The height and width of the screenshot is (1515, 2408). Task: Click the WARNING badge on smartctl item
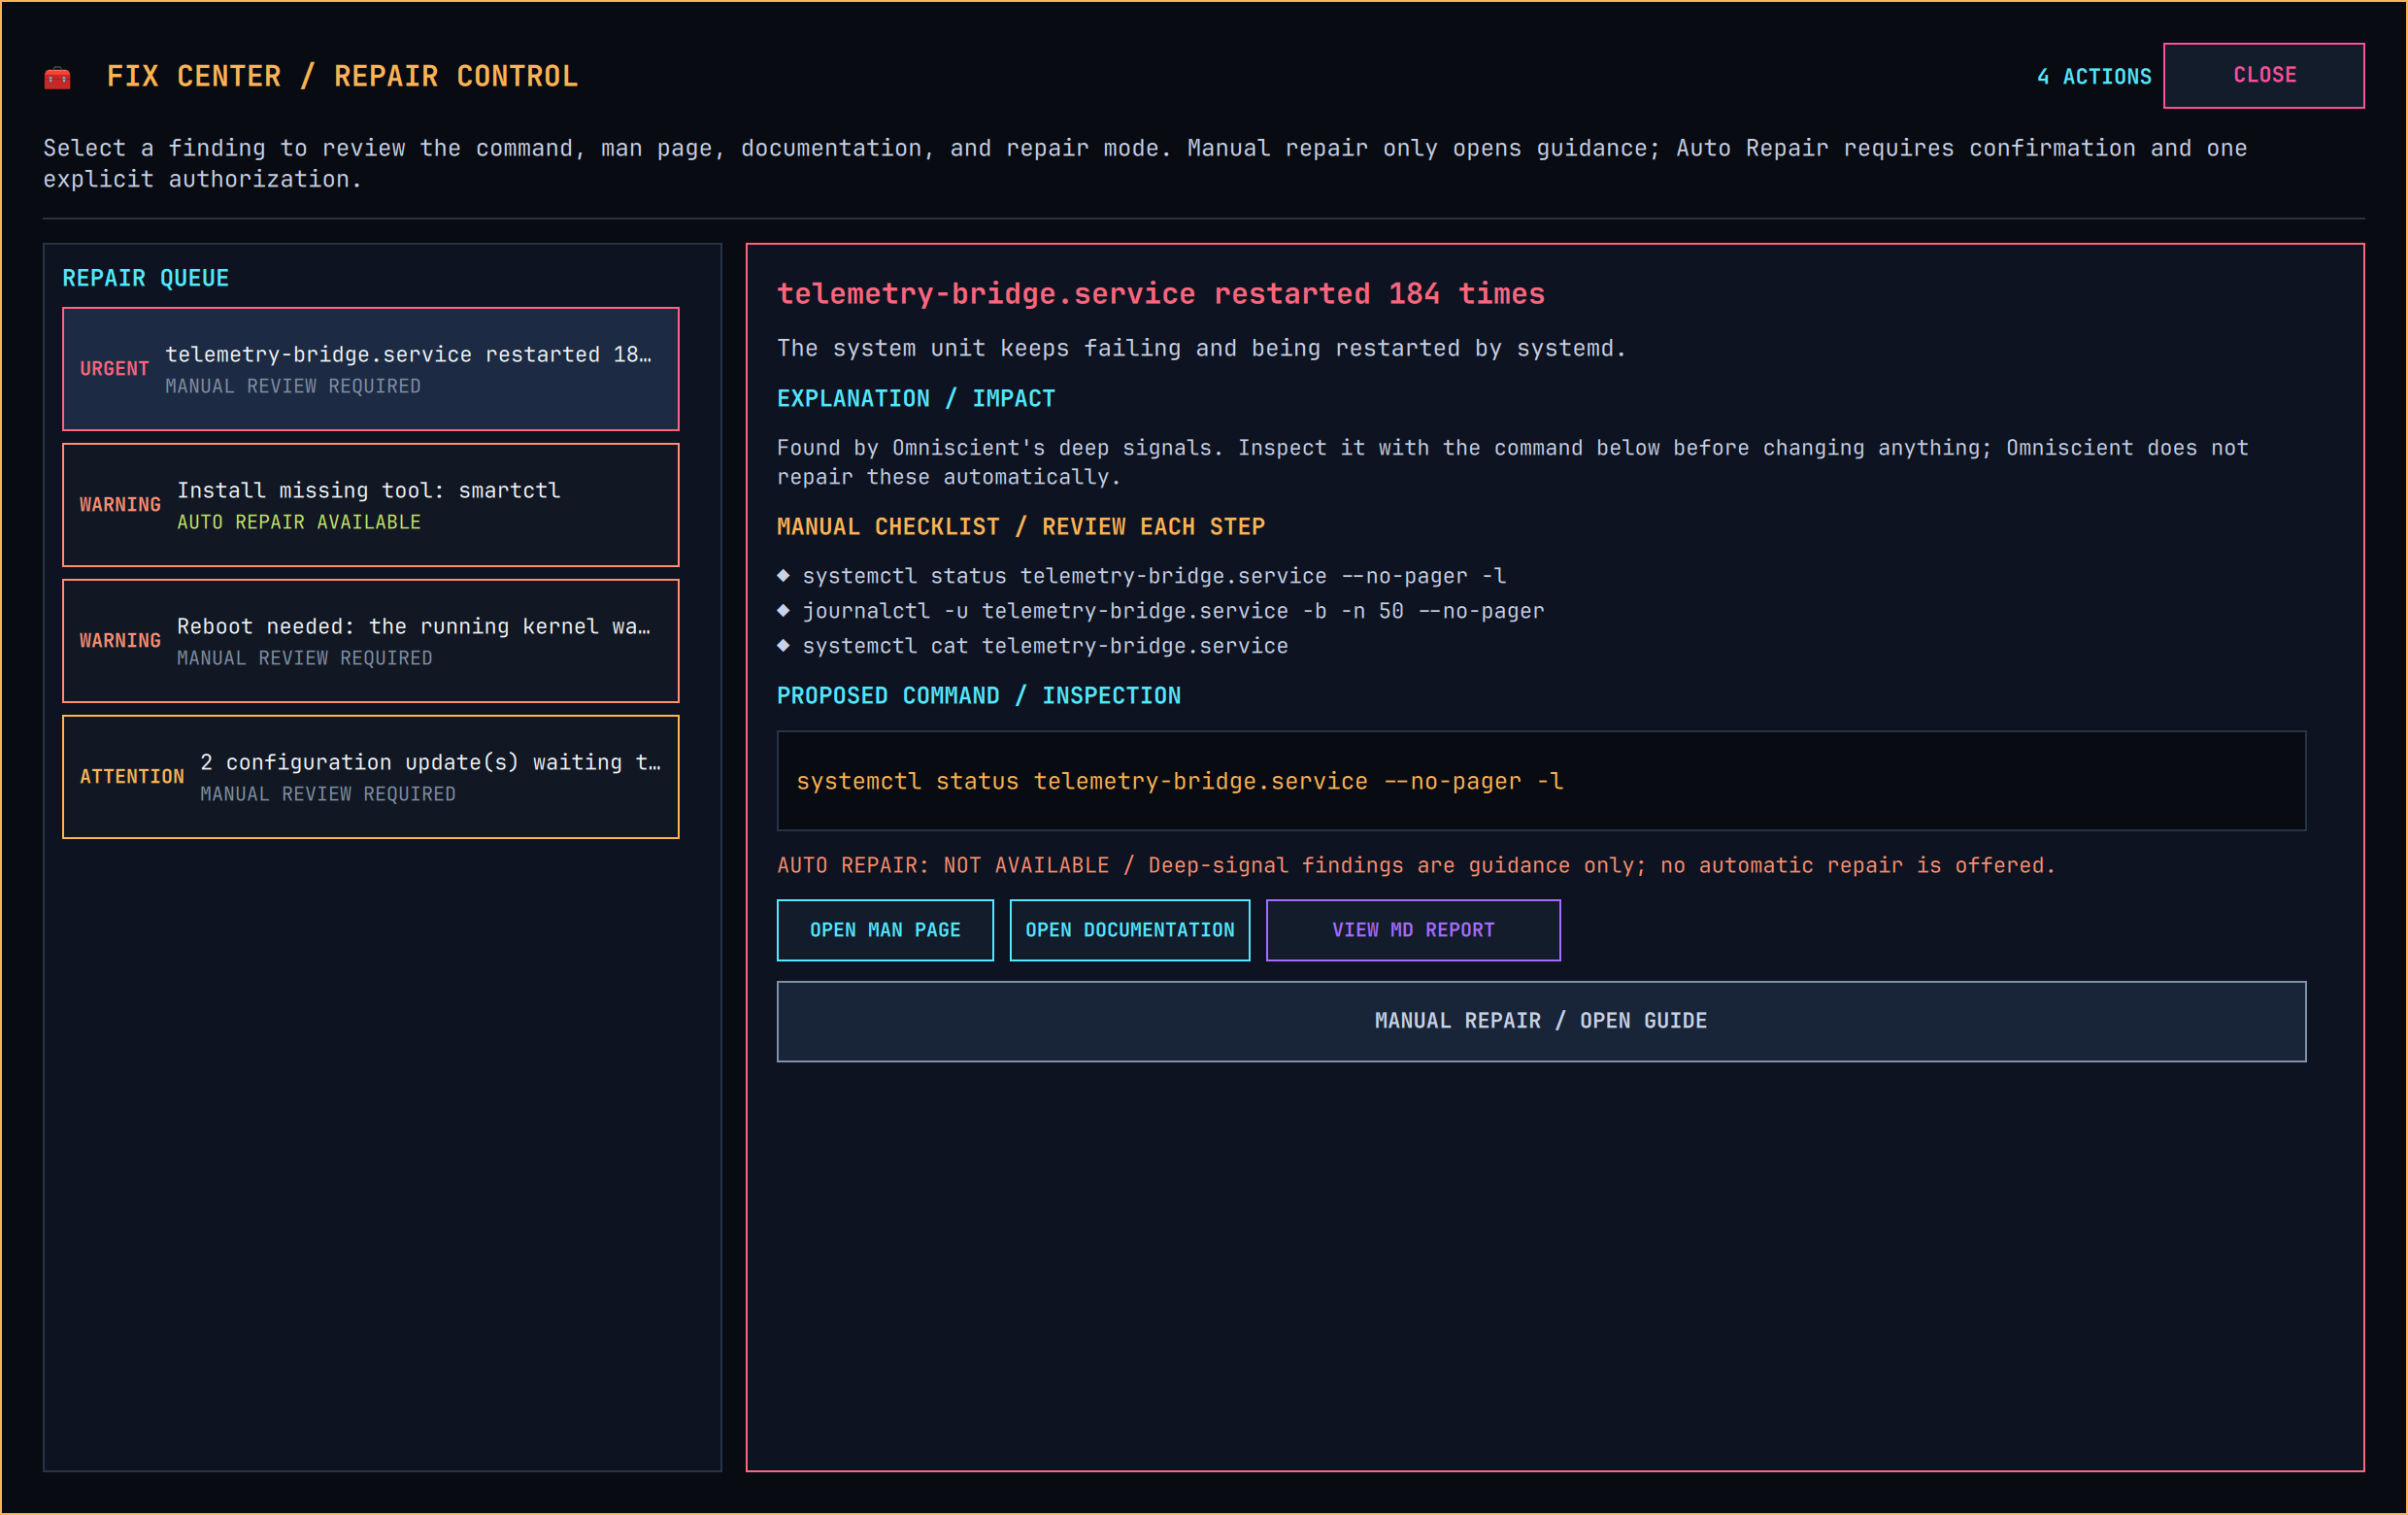120,505
